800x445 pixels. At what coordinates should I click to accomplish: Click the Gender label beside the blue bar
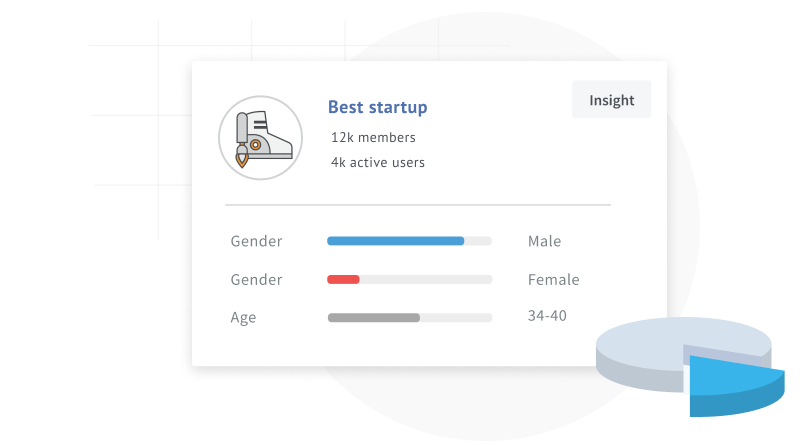pos(256,241)
